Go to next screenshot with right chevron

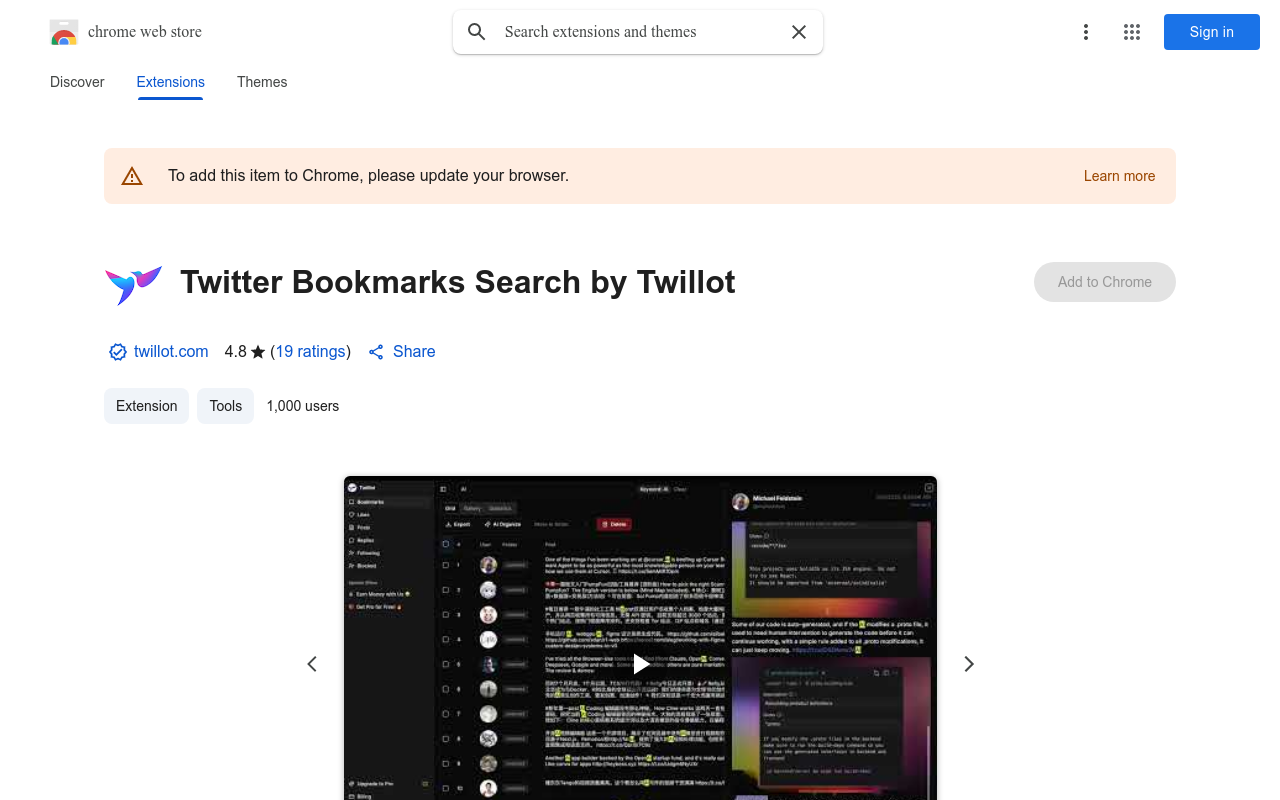(968, 664)
